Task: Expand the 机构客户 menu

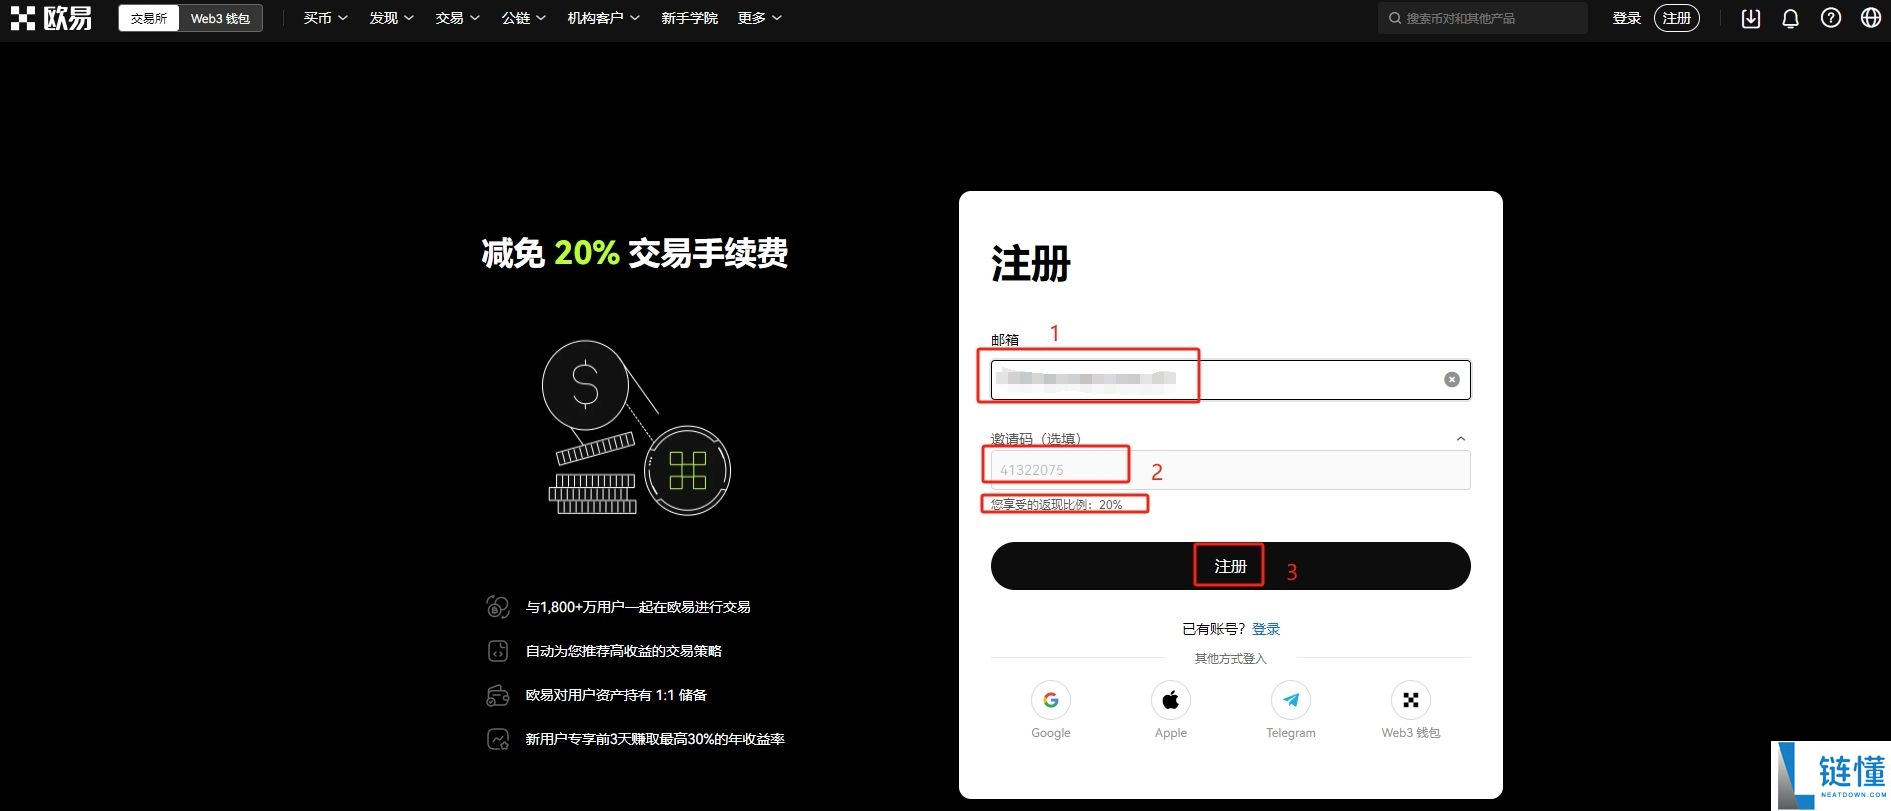Action: point(603,18)
